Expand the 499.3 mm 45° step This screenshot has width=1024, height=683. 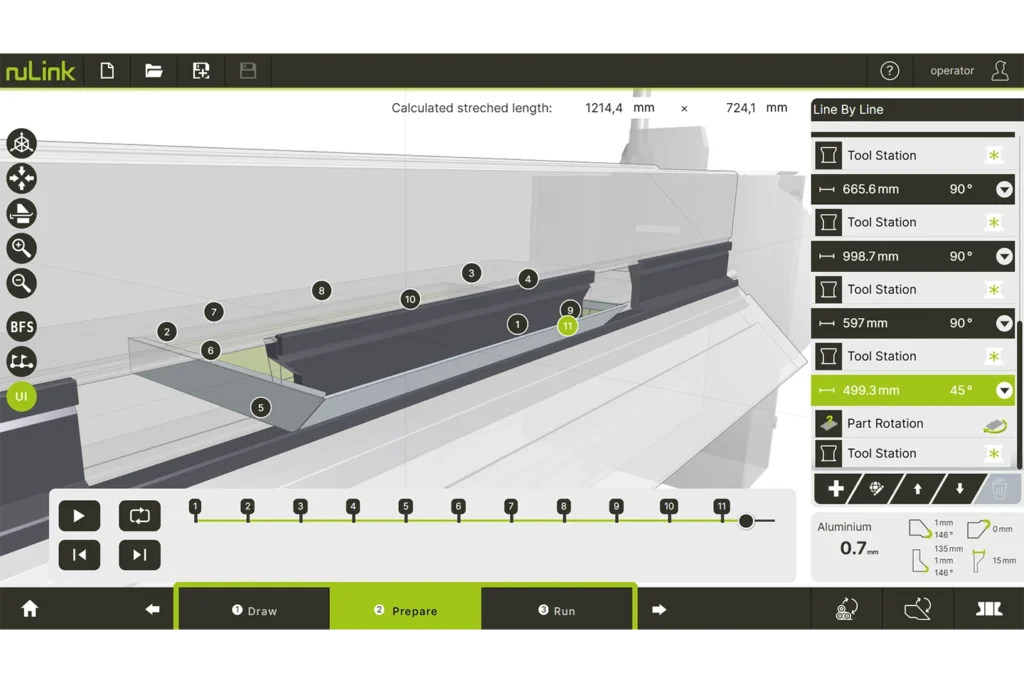pyautogui.click(x=1004, y=390)
